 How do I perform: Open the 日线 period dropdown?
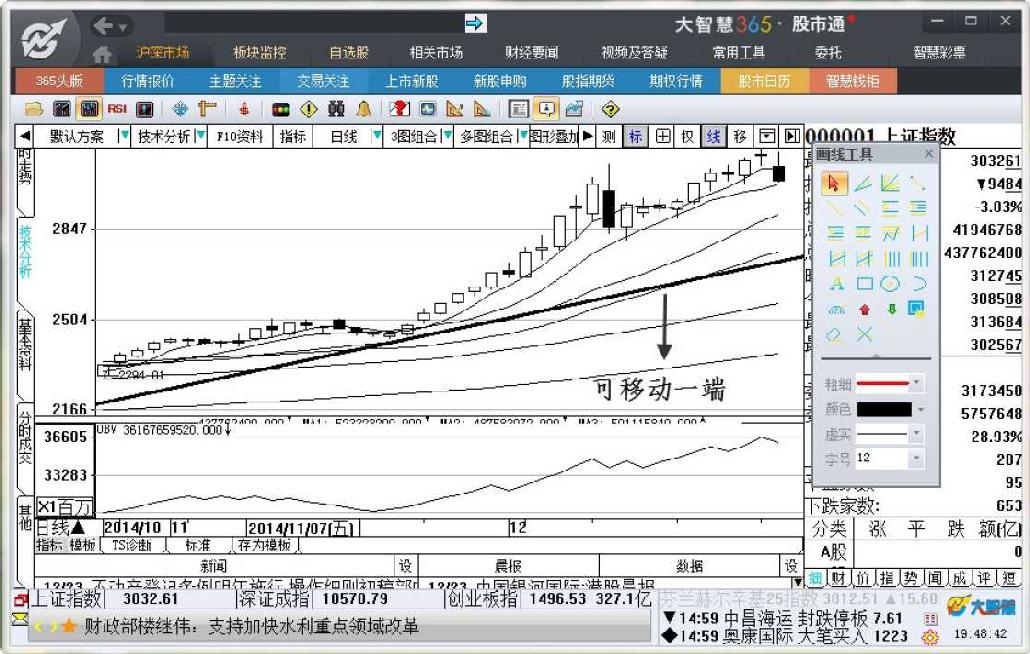[x=376, y=136]
